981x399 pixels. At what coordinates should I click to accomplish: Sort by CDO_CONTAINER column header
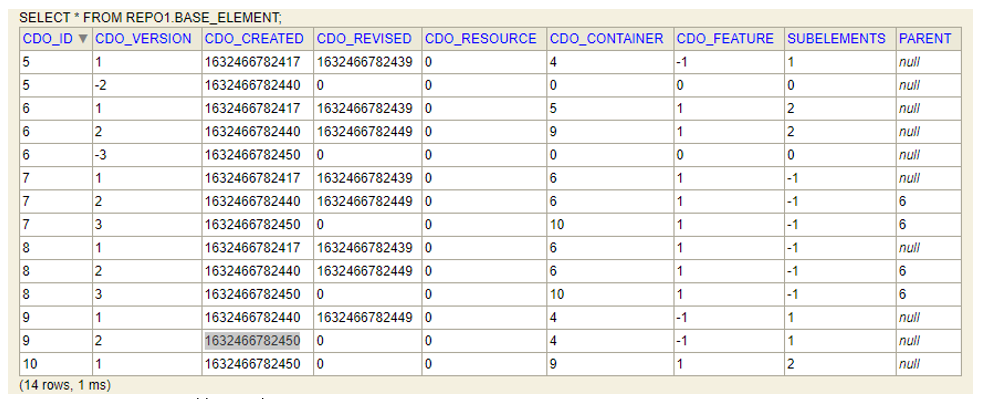click(606, 39)
